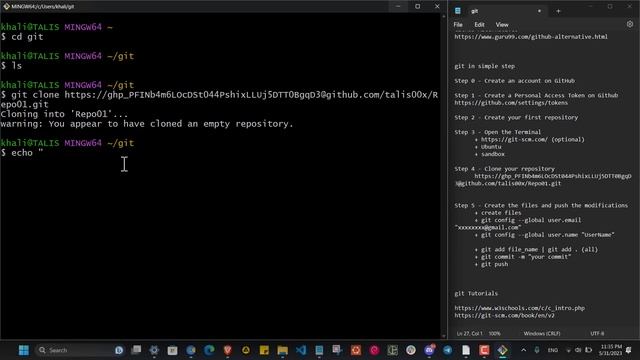Show hidden system tray icons
Image resolution: width=640 pixels, height=360 pixels.
coord(524,350)
